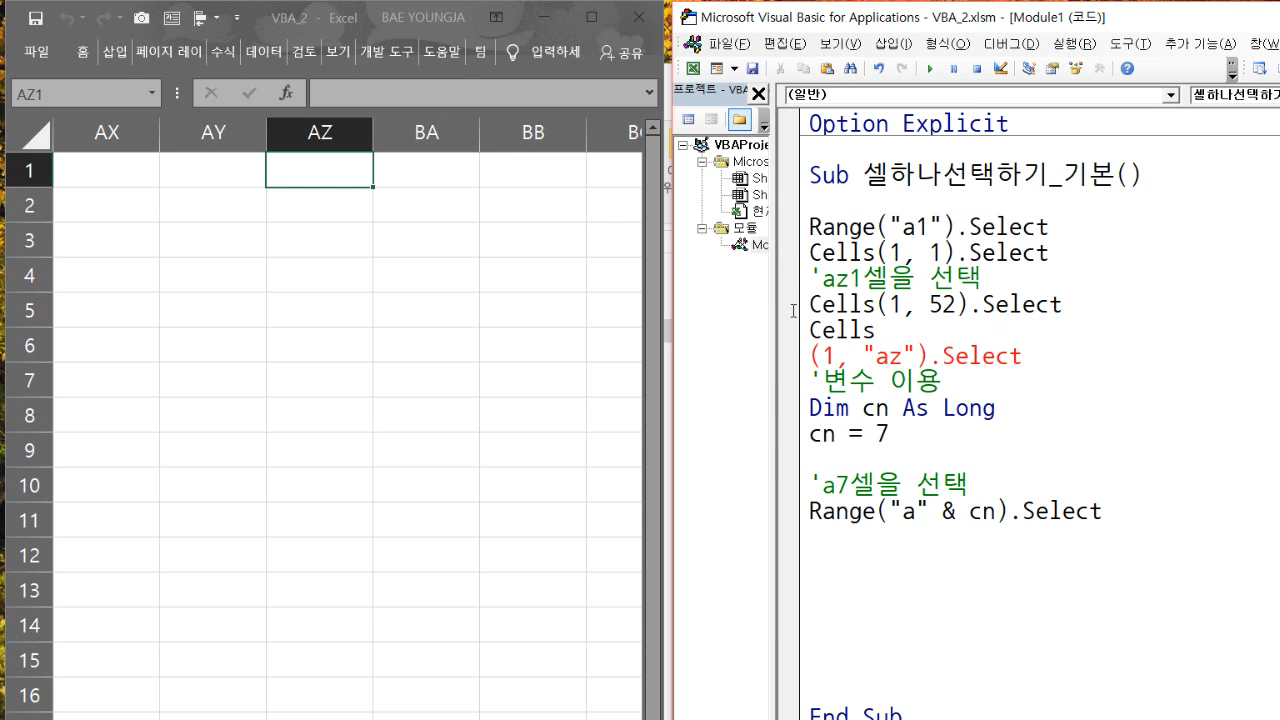
Task: Open the 개발 도구 ribbon tab
Action: (x=387, y=52)
